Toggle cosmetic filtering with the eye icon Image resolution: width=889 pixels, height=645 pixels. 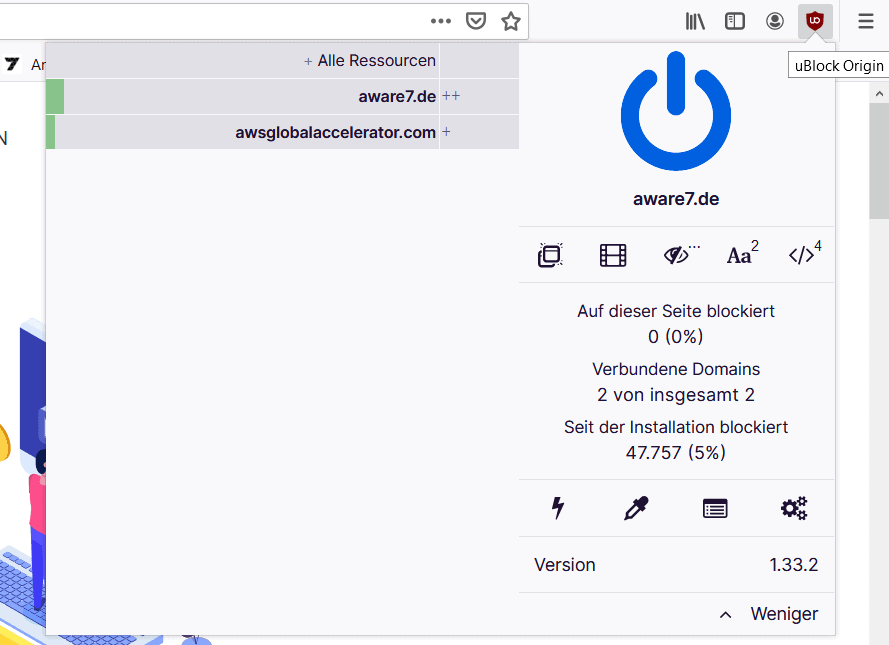tap(675, 255)
